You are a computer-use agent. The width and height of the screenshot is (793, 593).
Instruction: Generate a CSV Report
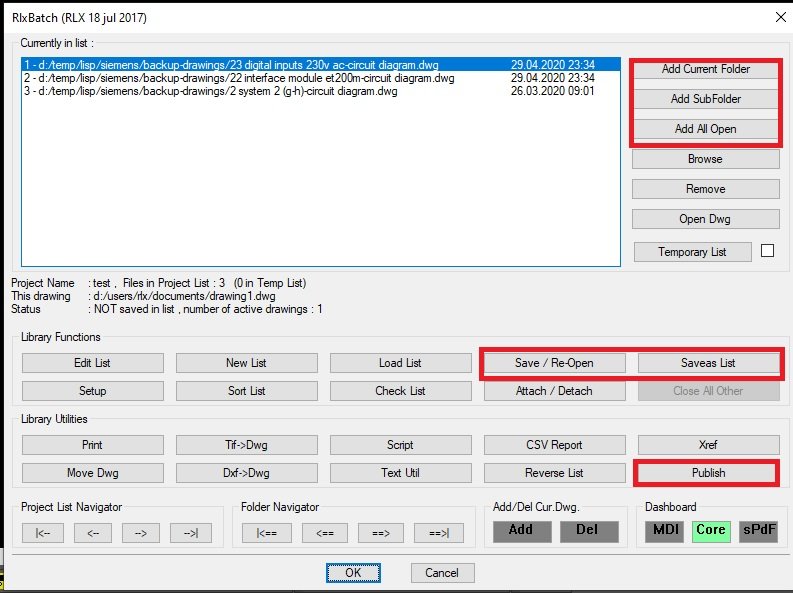click(x=554, y=445)
